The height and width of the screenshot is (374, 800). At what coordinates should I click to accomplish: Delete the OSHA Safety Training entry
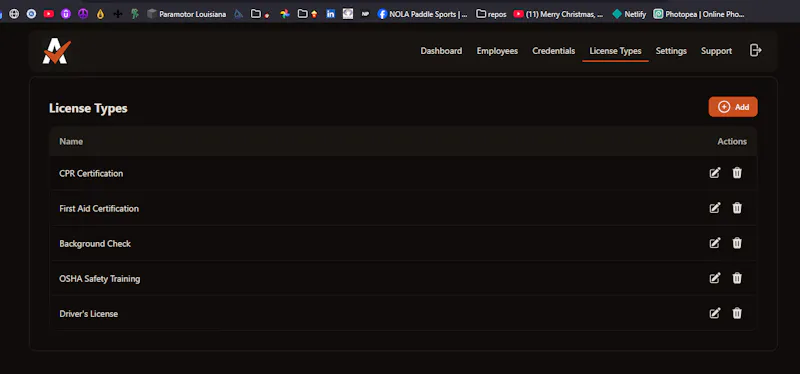click(737, 278)
